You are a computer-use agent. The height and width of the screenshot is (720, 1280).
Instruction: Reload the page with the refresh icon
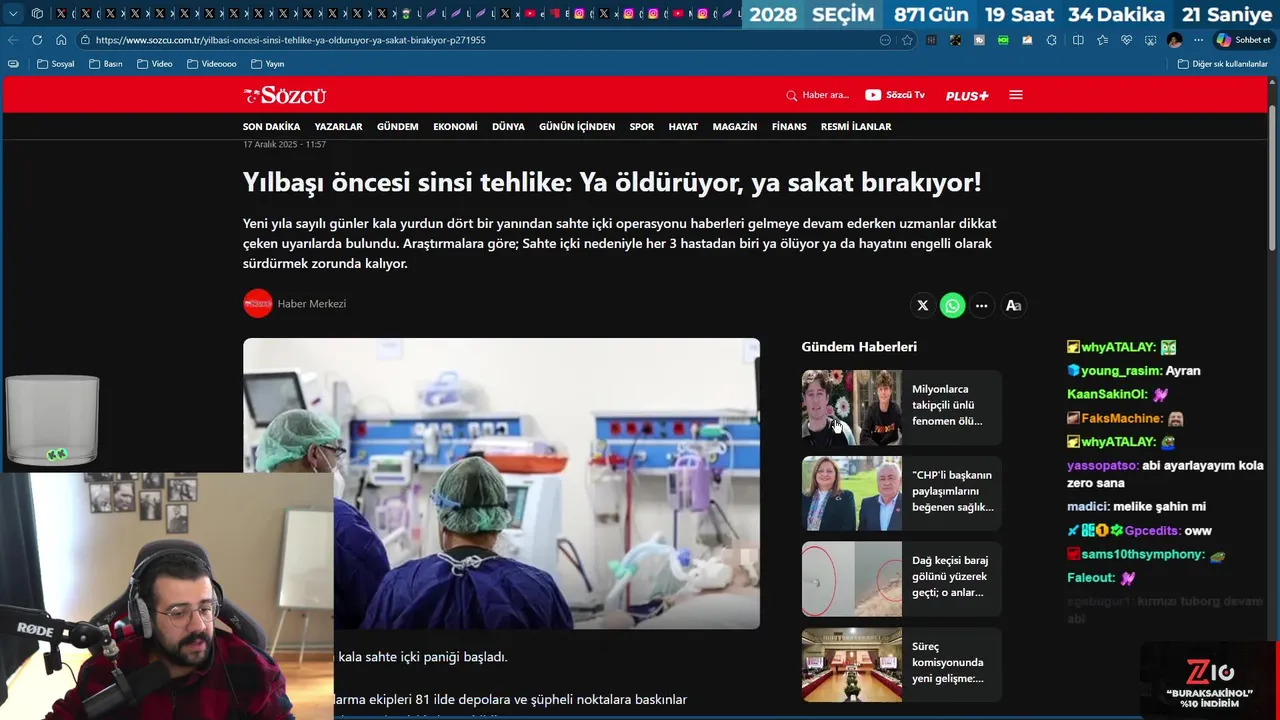click(37, 40)
